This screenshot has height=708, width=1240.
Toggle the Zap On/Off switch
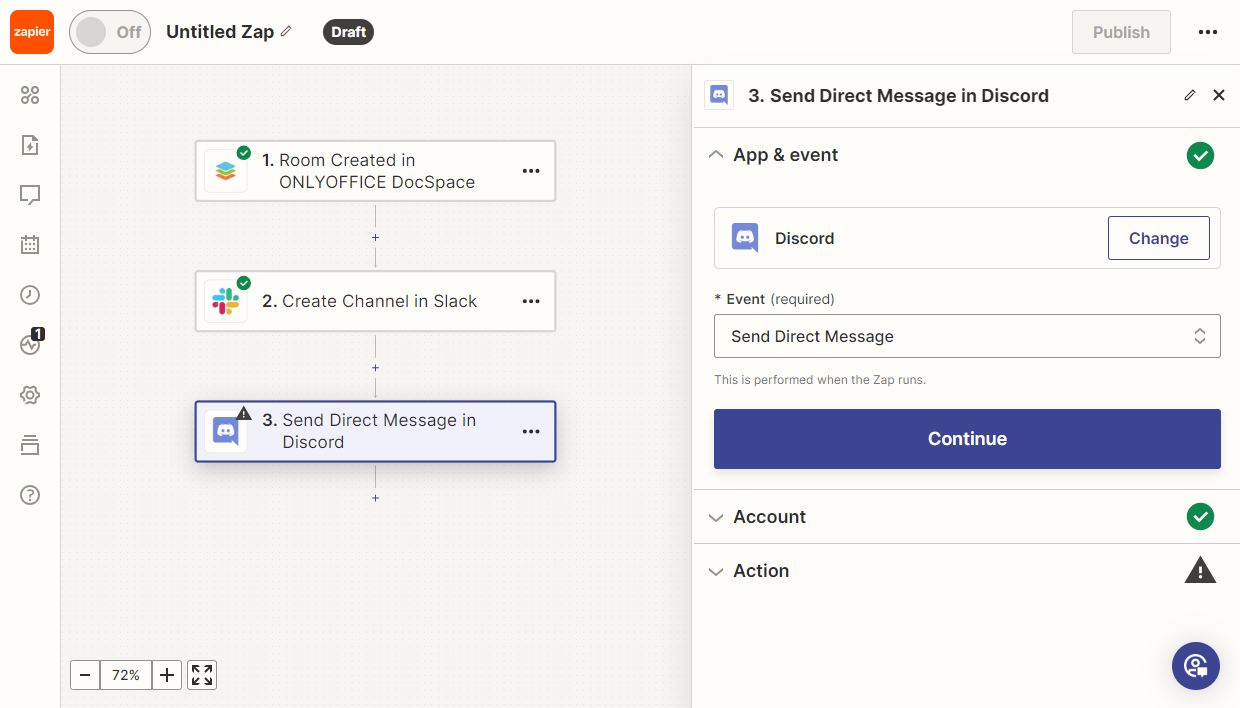click(109, 32)
